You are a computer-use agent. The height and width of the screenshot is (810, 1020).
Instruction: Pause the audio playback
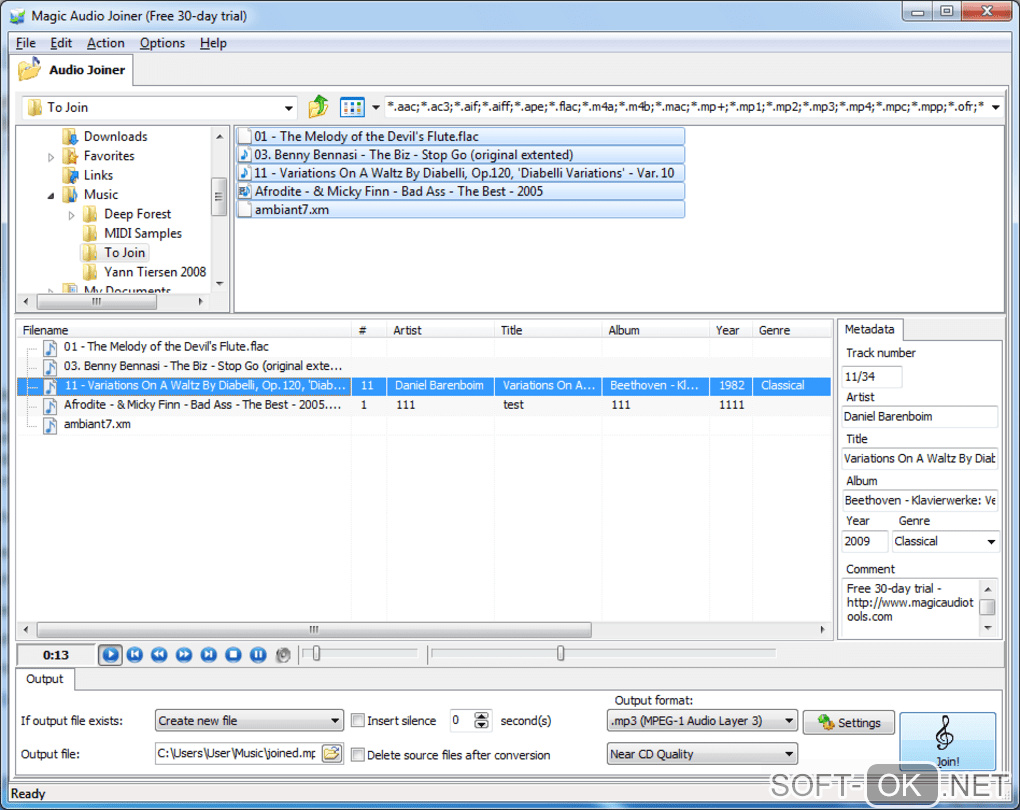(x=258, y=655)
